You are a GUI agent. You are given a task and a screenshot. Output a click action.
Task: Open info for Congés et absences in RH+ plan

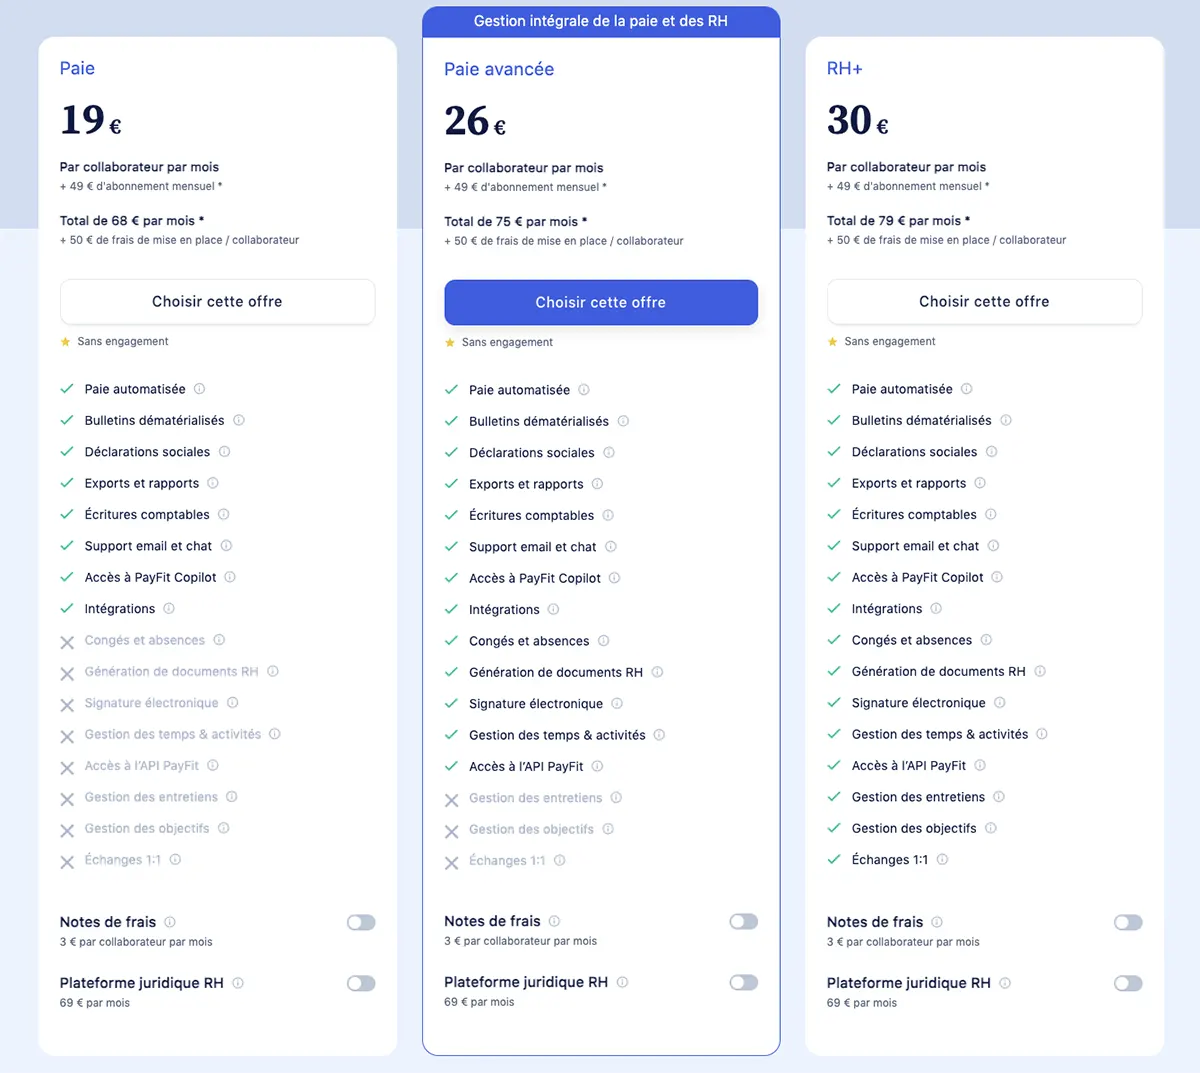tap(986, 640)
